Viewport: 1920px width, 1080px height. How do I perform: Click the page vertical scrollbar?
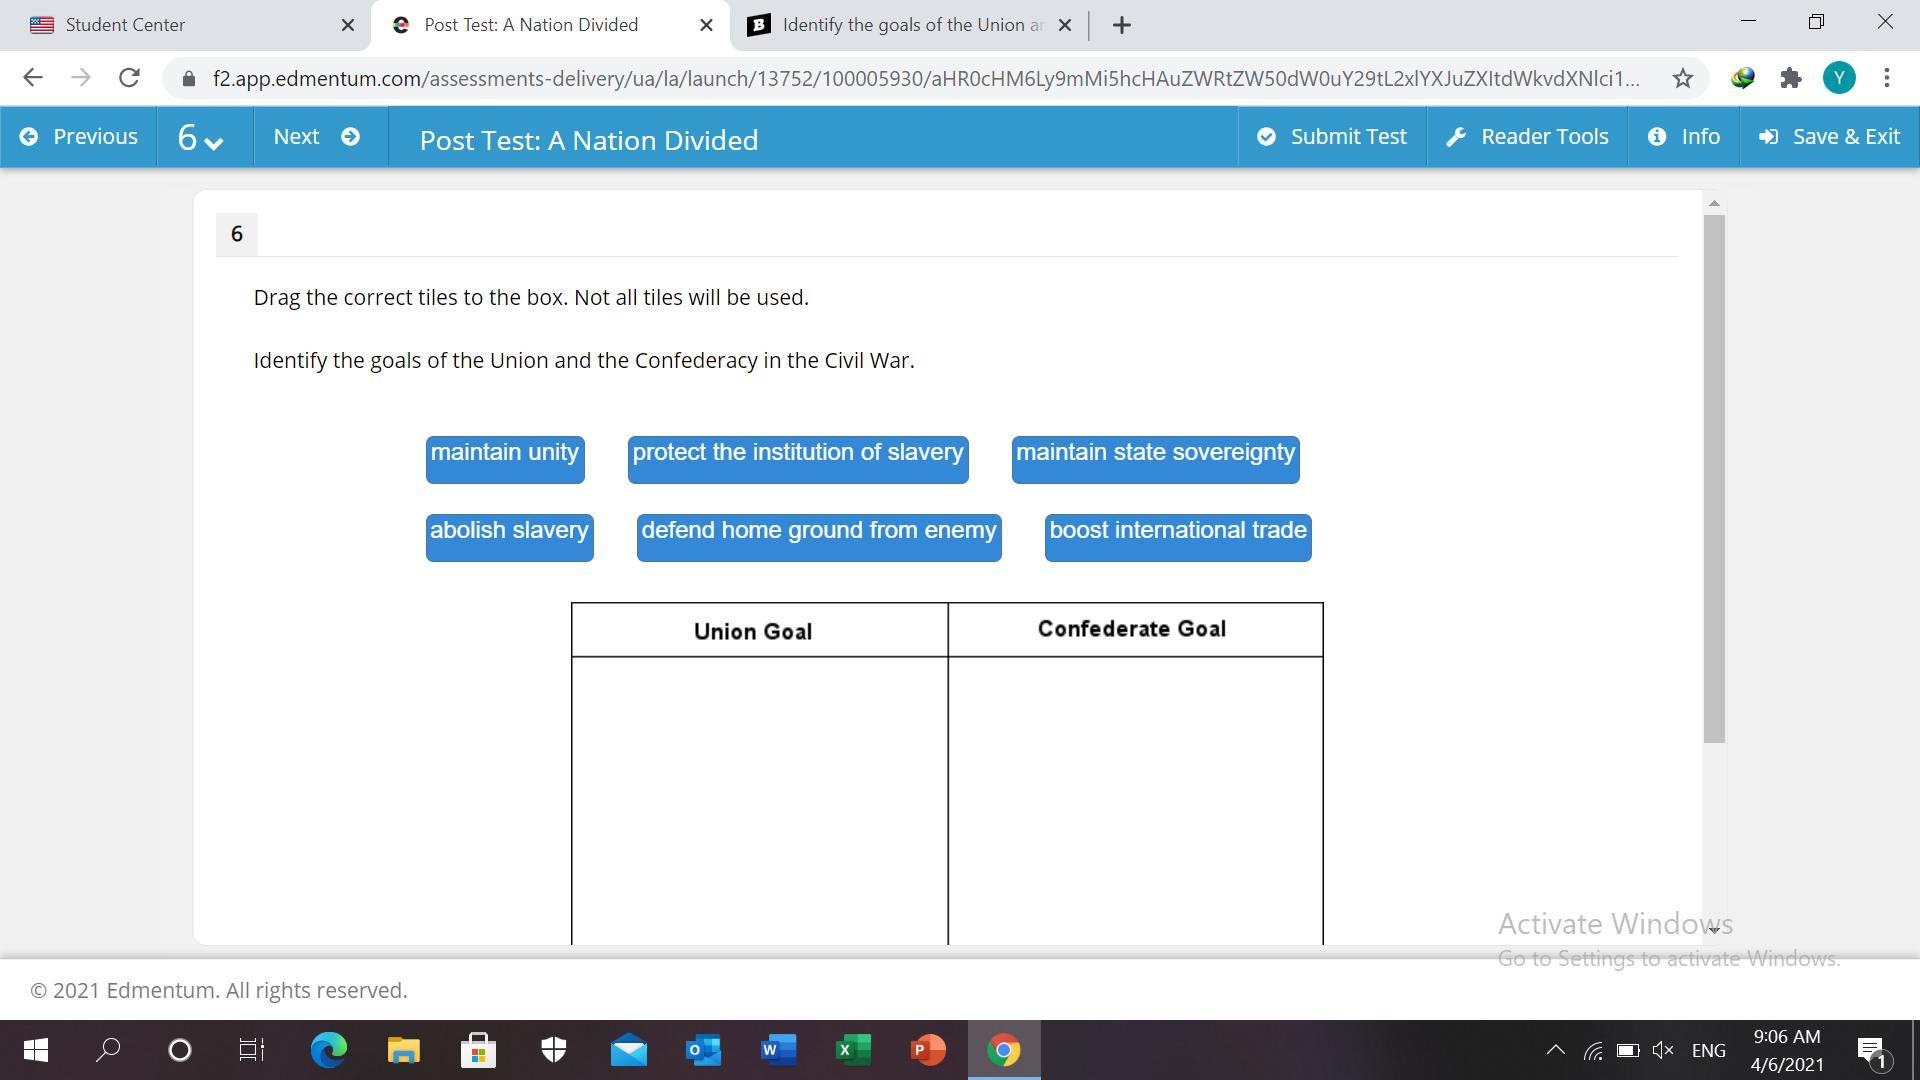[1714, 478]
